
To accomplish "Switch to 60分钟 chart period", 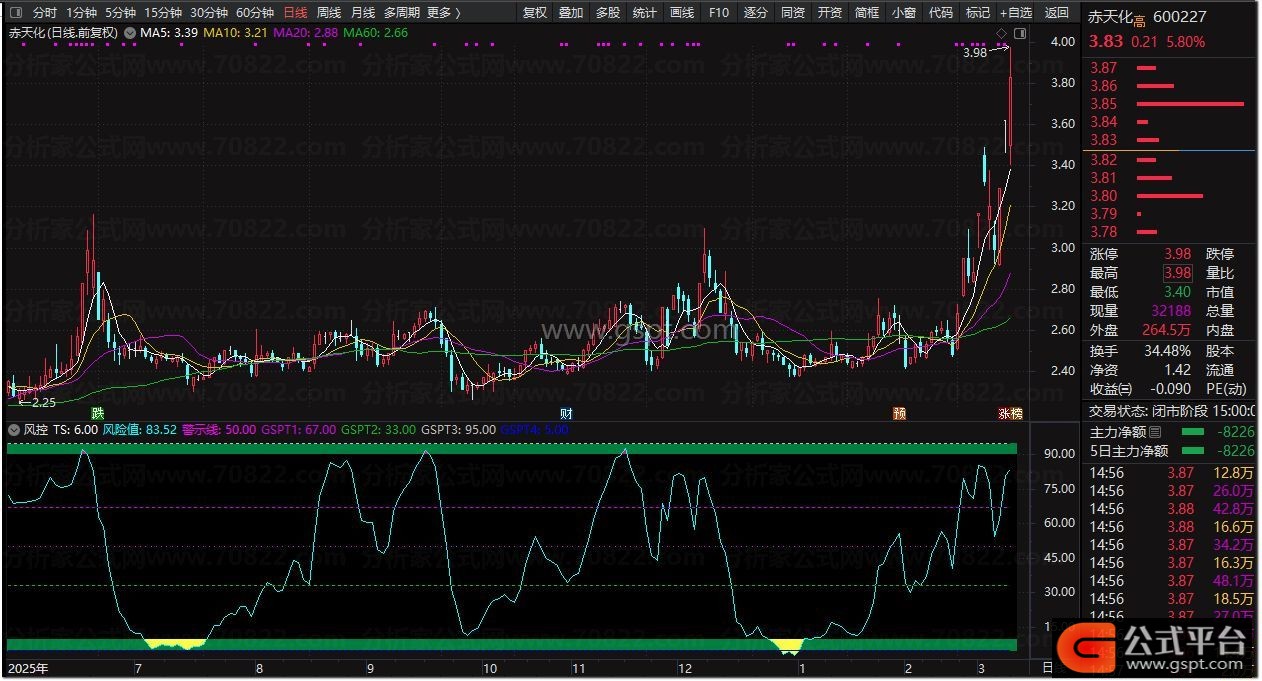I will pos(254,13).
